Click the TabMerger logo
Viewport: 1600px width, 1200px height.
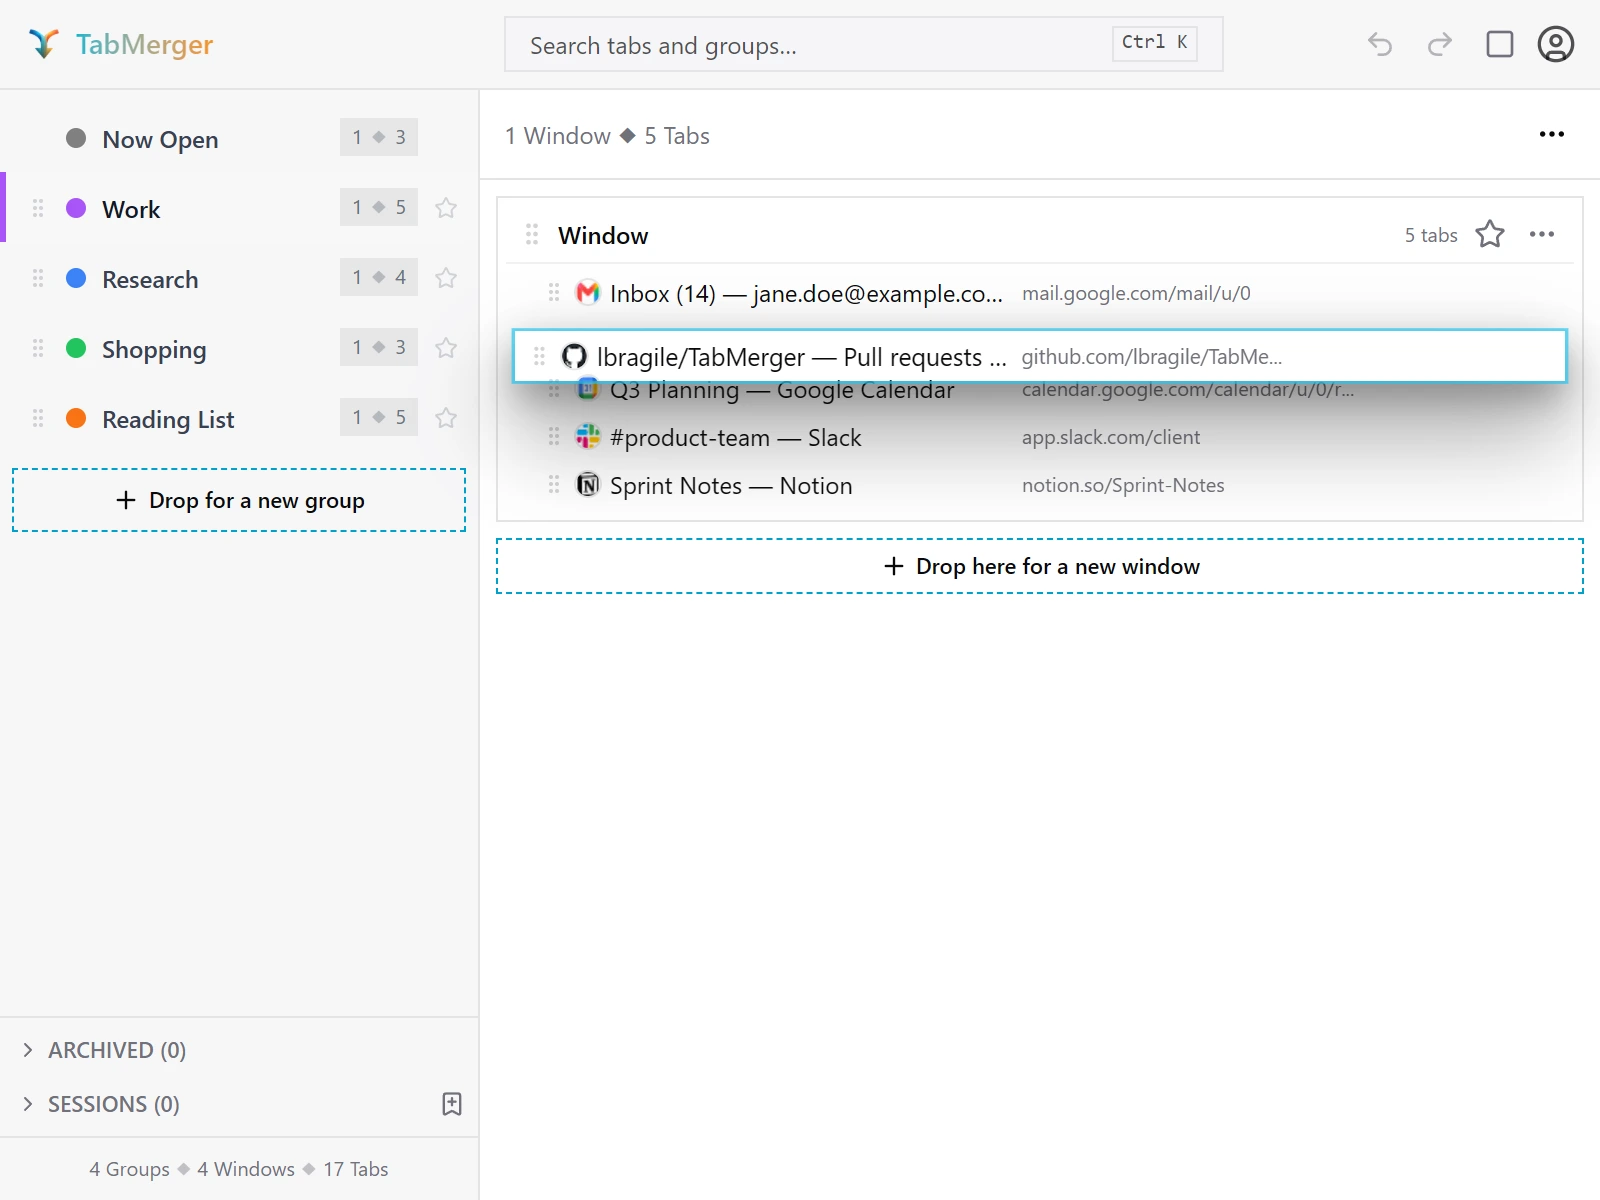pyautogui.click(x=120, y=44)
